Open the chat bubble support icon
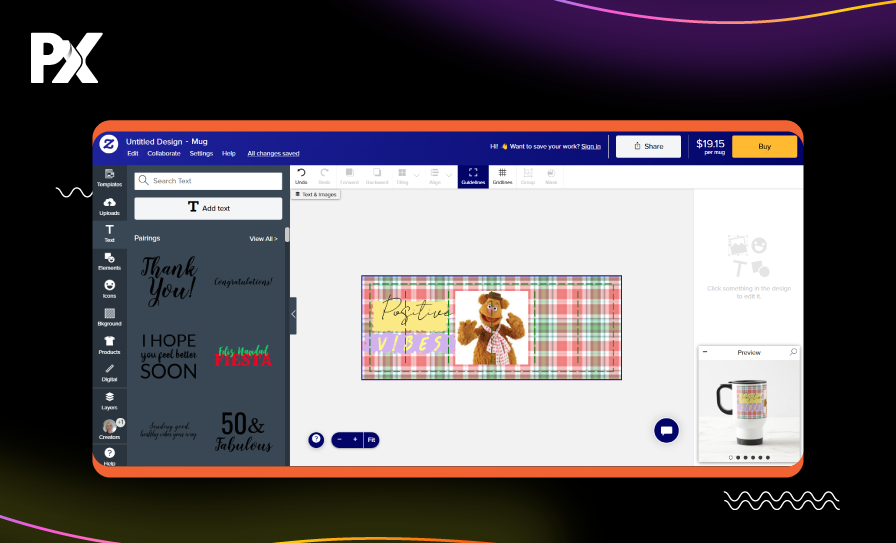 [x=667, y=430]
